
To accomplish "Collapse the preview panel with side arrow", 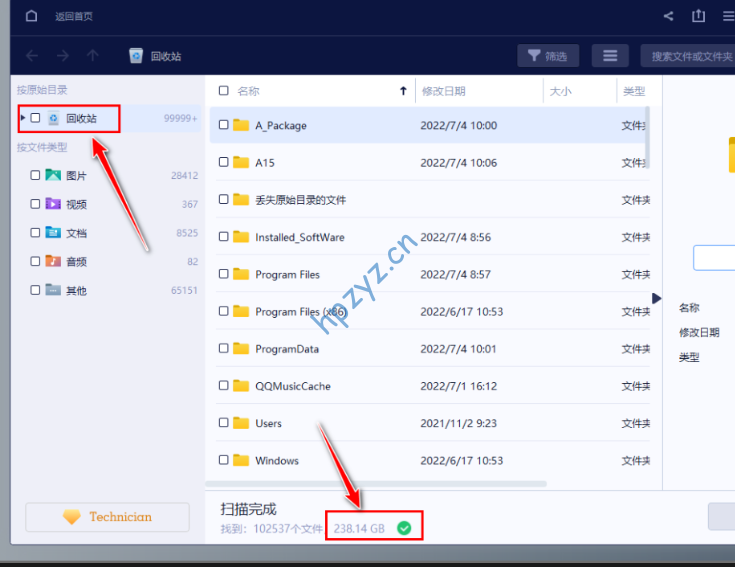I will (x=656, y=298).
